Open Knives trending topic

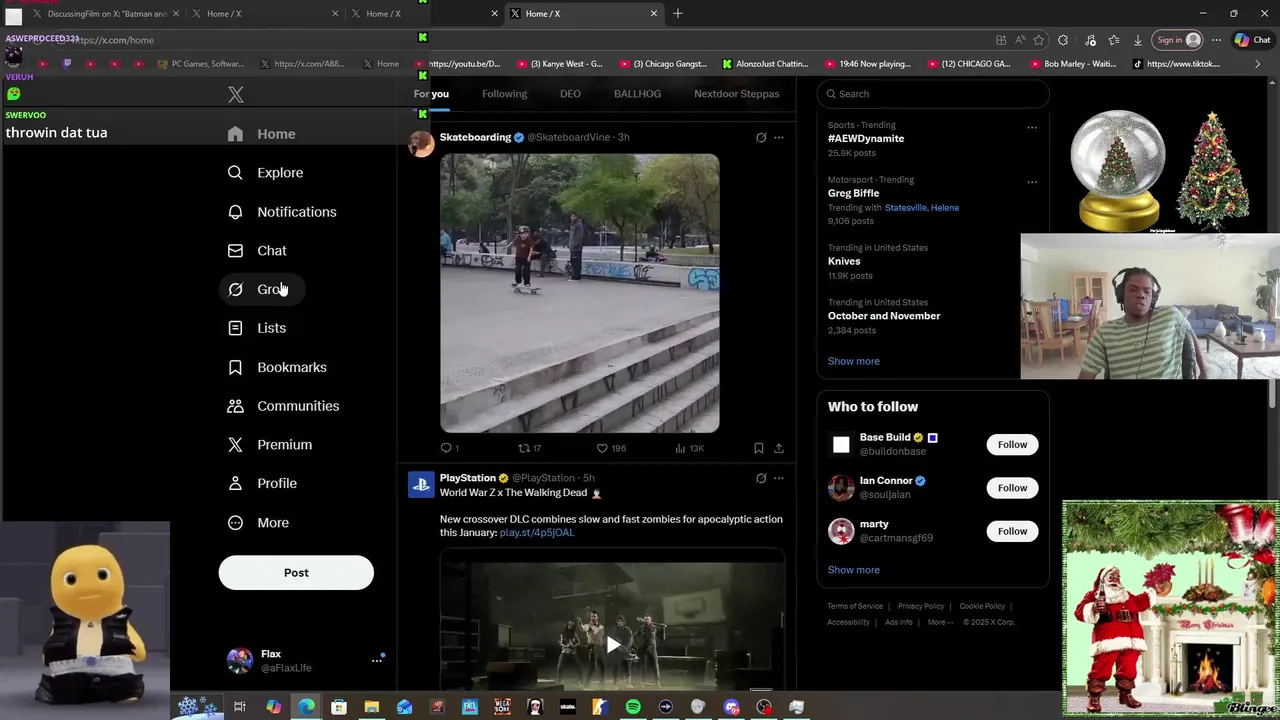click(844, 261)
